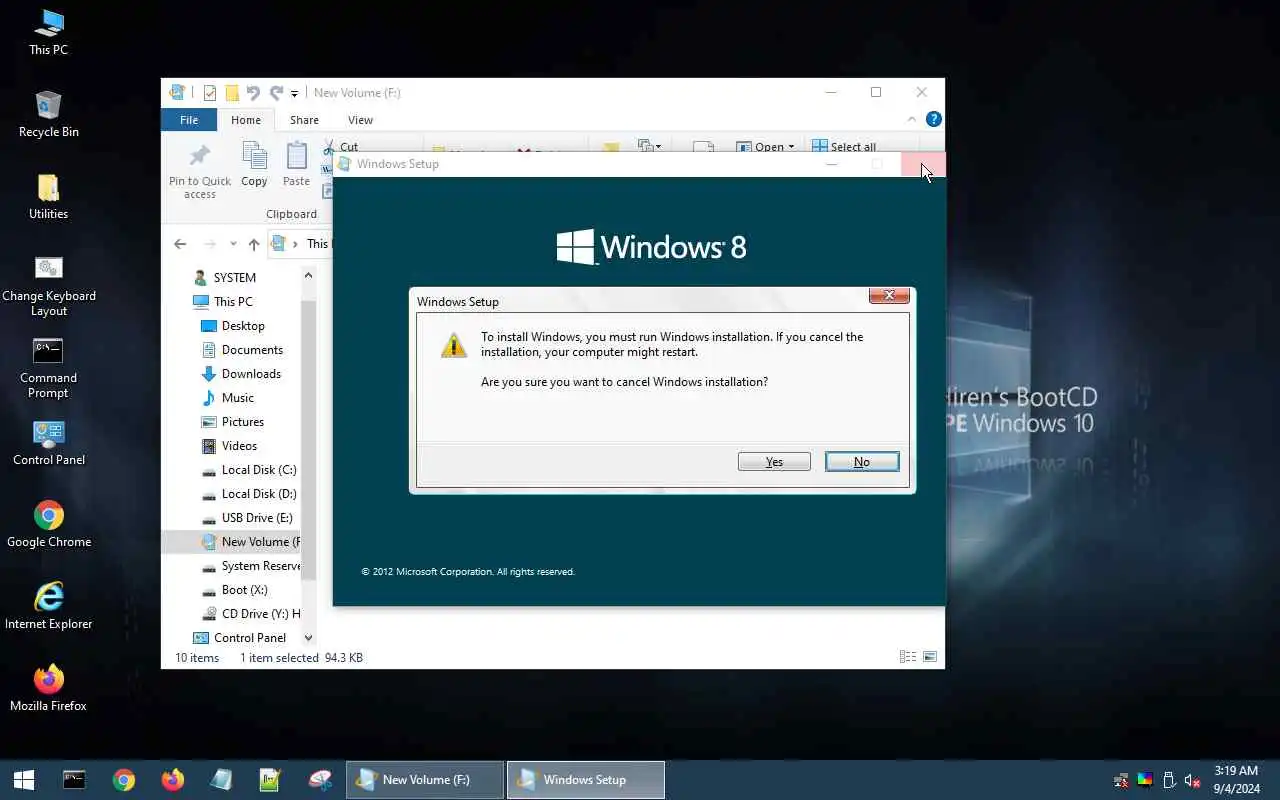1280x800 pixels.
Task: Click the navigation pane scroll down arrow
Action: [308, 638]
